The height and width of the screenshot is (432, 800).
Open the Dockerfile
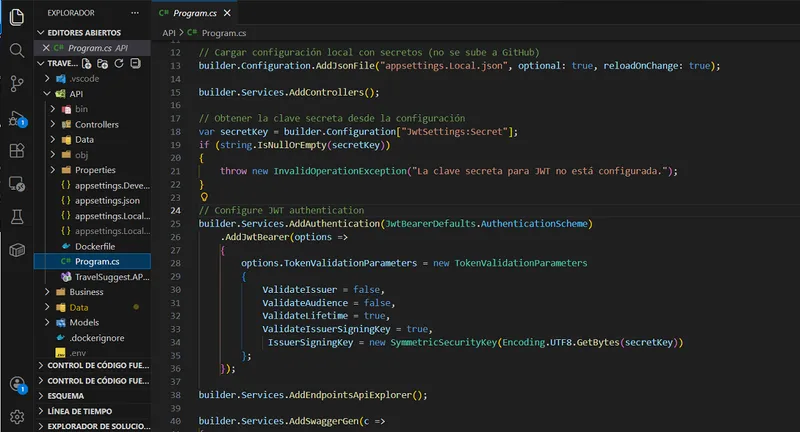tap(95, 246)
